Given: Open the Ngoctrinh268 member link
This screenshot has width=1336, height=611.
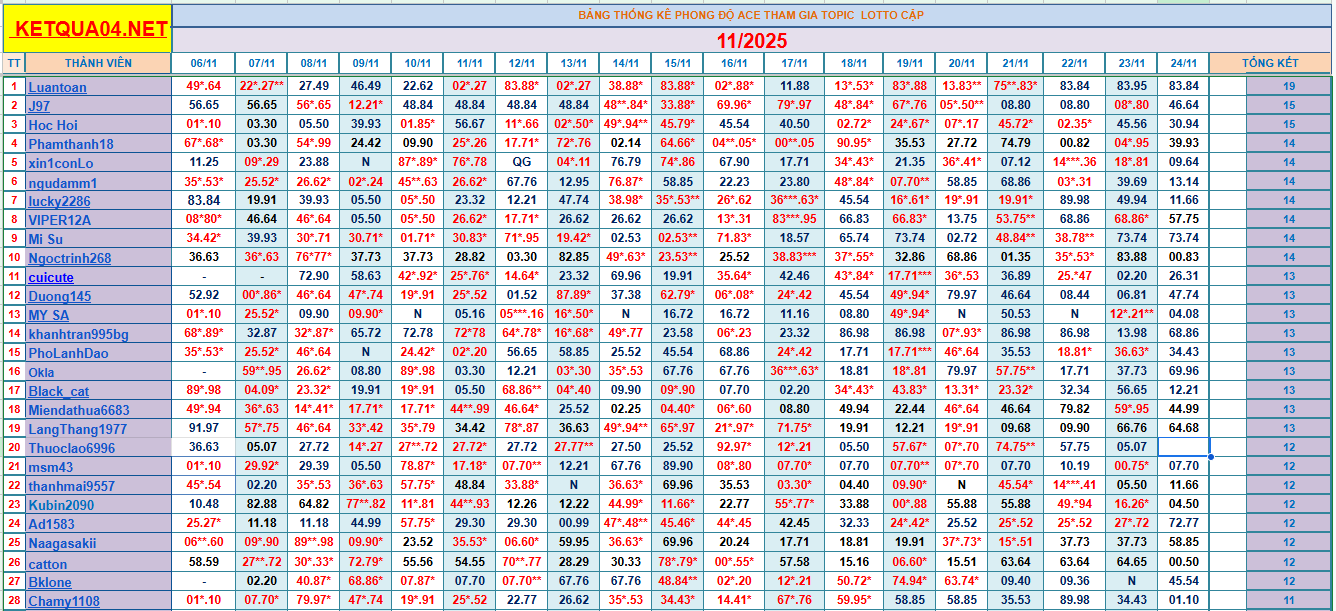Looking at the screenshot, I should coord(69,258).
